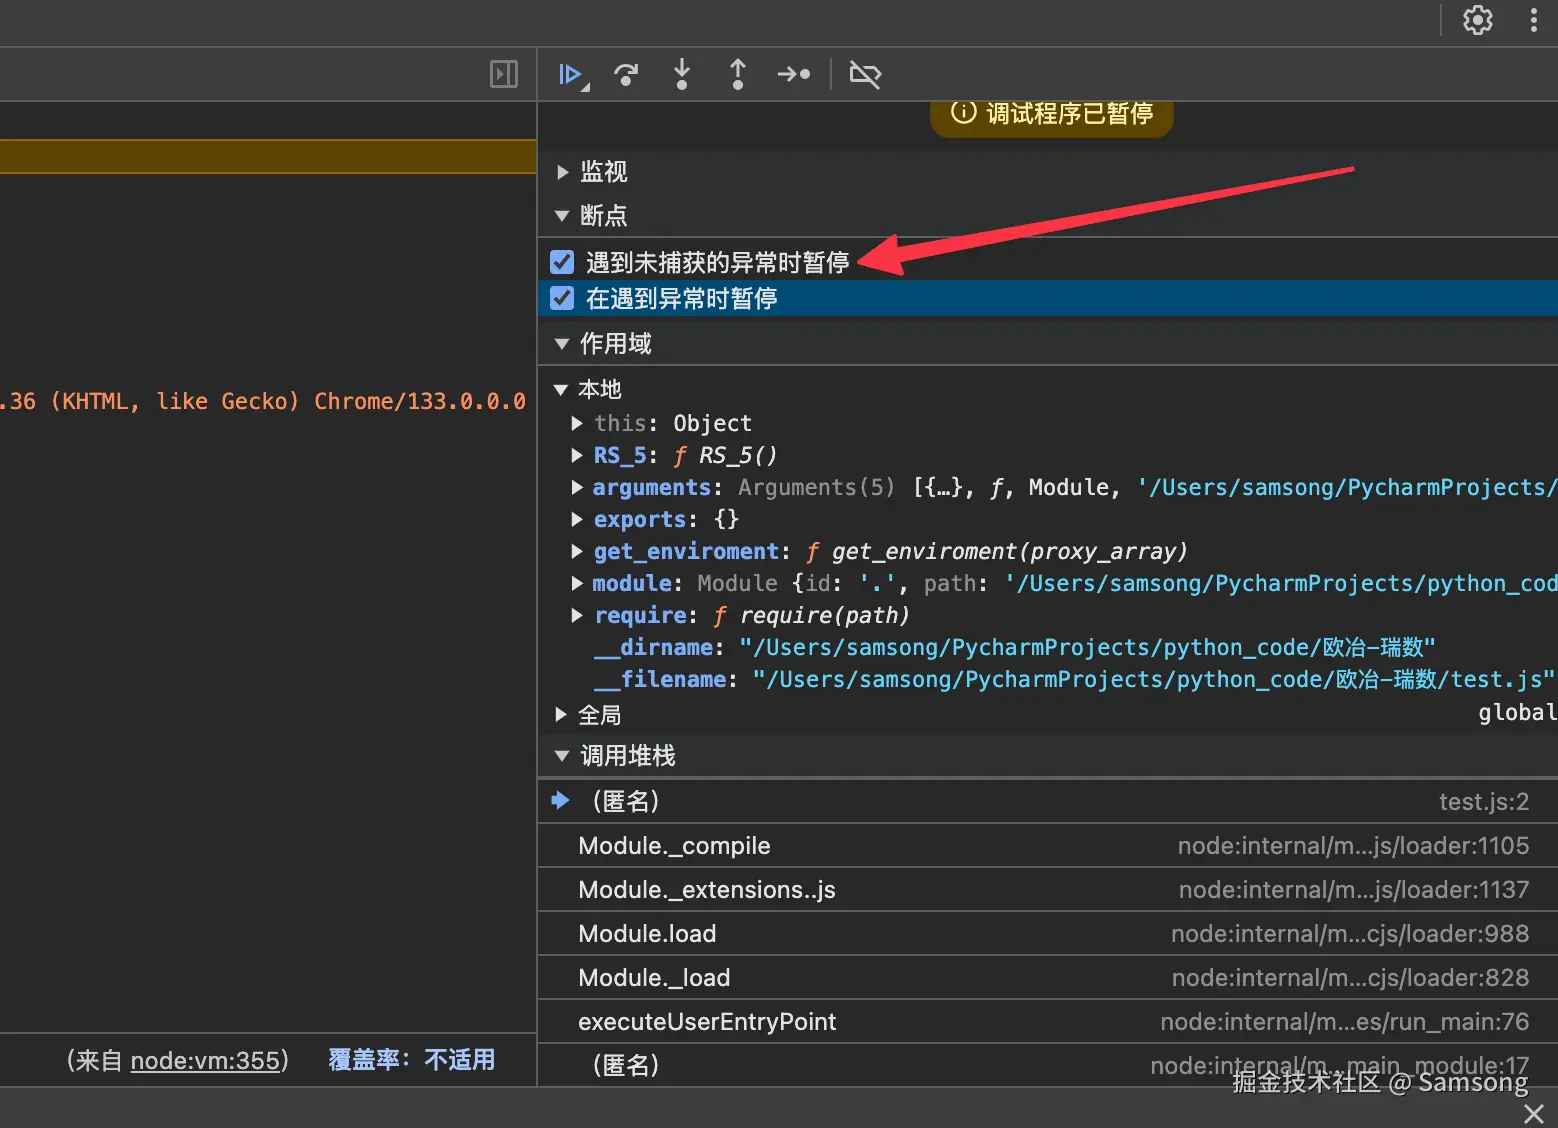Collapse the 作用域 section
Image resolution: width=1558 pixels, height=1128 pixels.
(562, 344)
